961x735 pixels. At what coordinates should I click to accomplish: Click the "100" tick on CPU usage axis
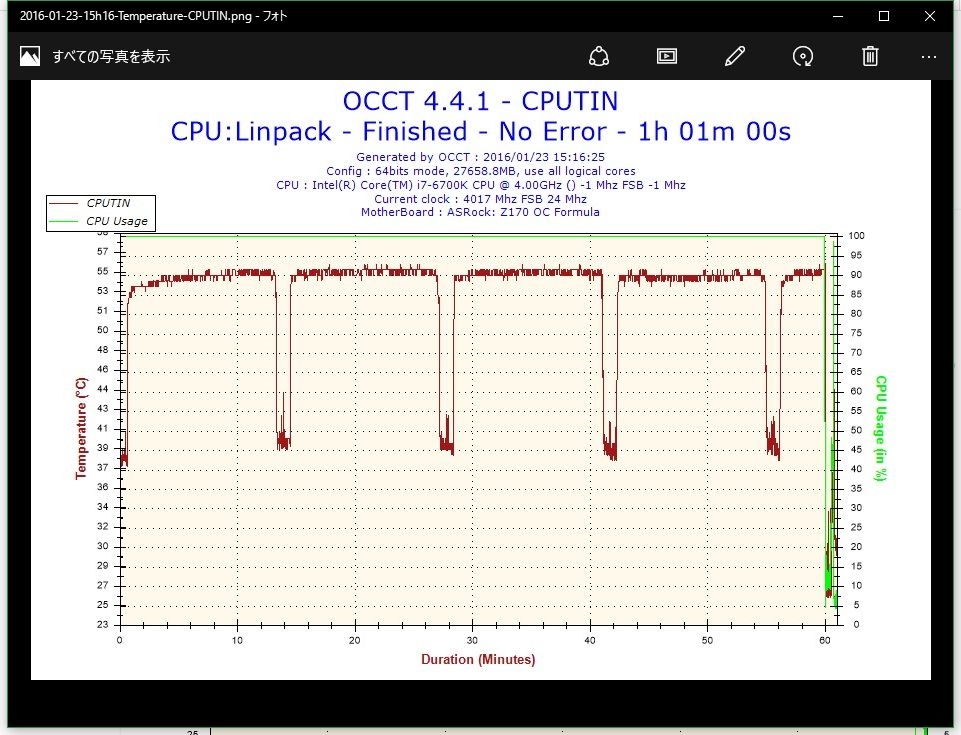pyautogui.click(x=856, y=235)
